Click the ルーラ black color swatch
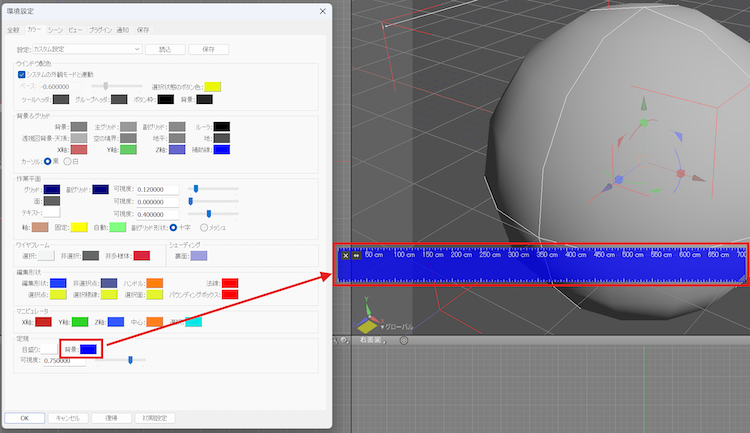Screen dimensions: 750x433 [x=221, y=127]
